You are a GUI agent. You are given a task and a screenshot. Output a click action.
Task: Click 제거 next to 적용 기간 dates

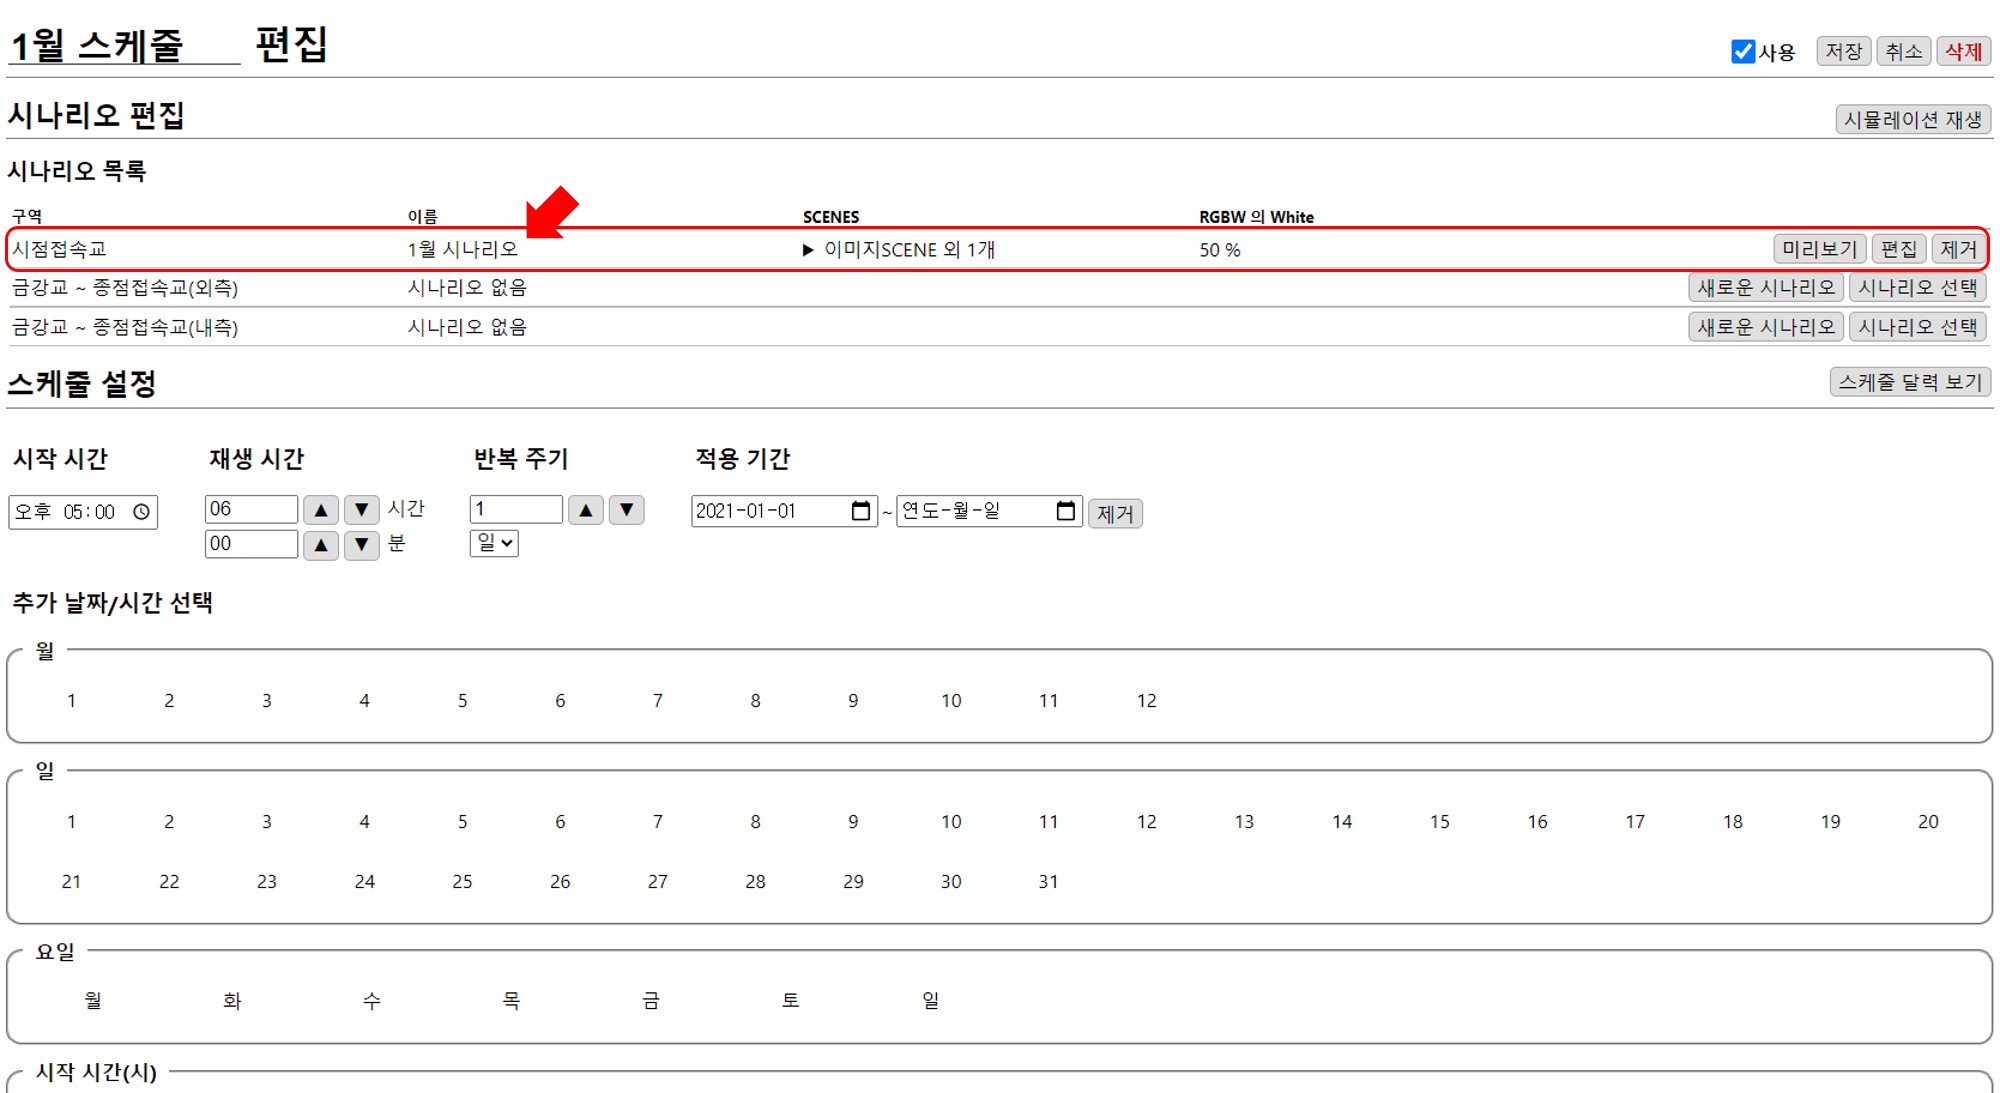(x=1115, y=514)
